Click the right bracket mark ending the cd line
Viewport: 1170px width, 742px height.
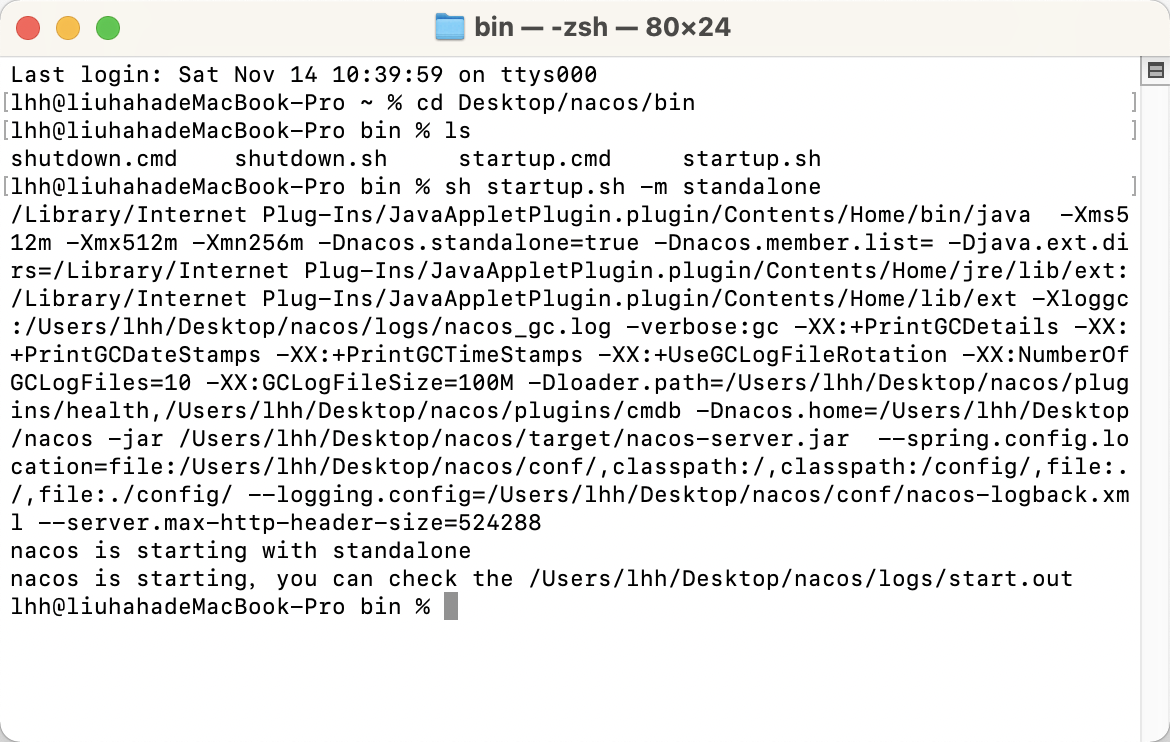point(1133,102)
